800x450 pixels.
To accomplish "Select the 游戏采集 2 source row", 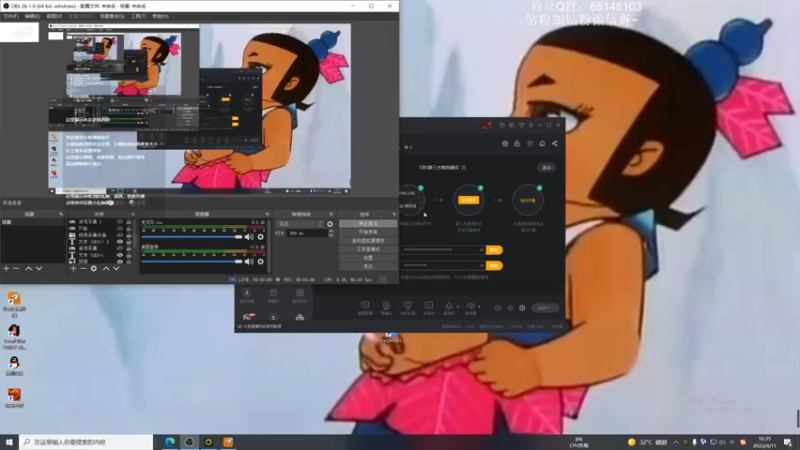I will (x=100, y=222).
